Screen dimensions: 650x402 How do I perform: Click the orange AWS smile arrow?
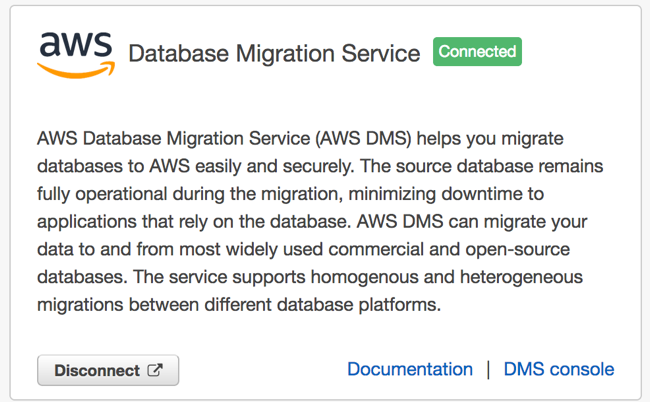coord(76,70)
